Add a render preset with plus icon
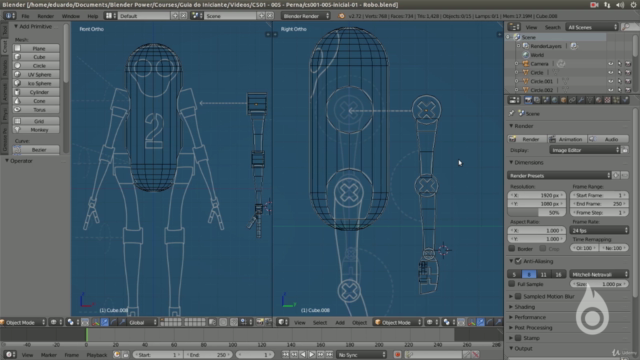Image resolution: width=640 pixels, height=360 pixels. [616, 176]
